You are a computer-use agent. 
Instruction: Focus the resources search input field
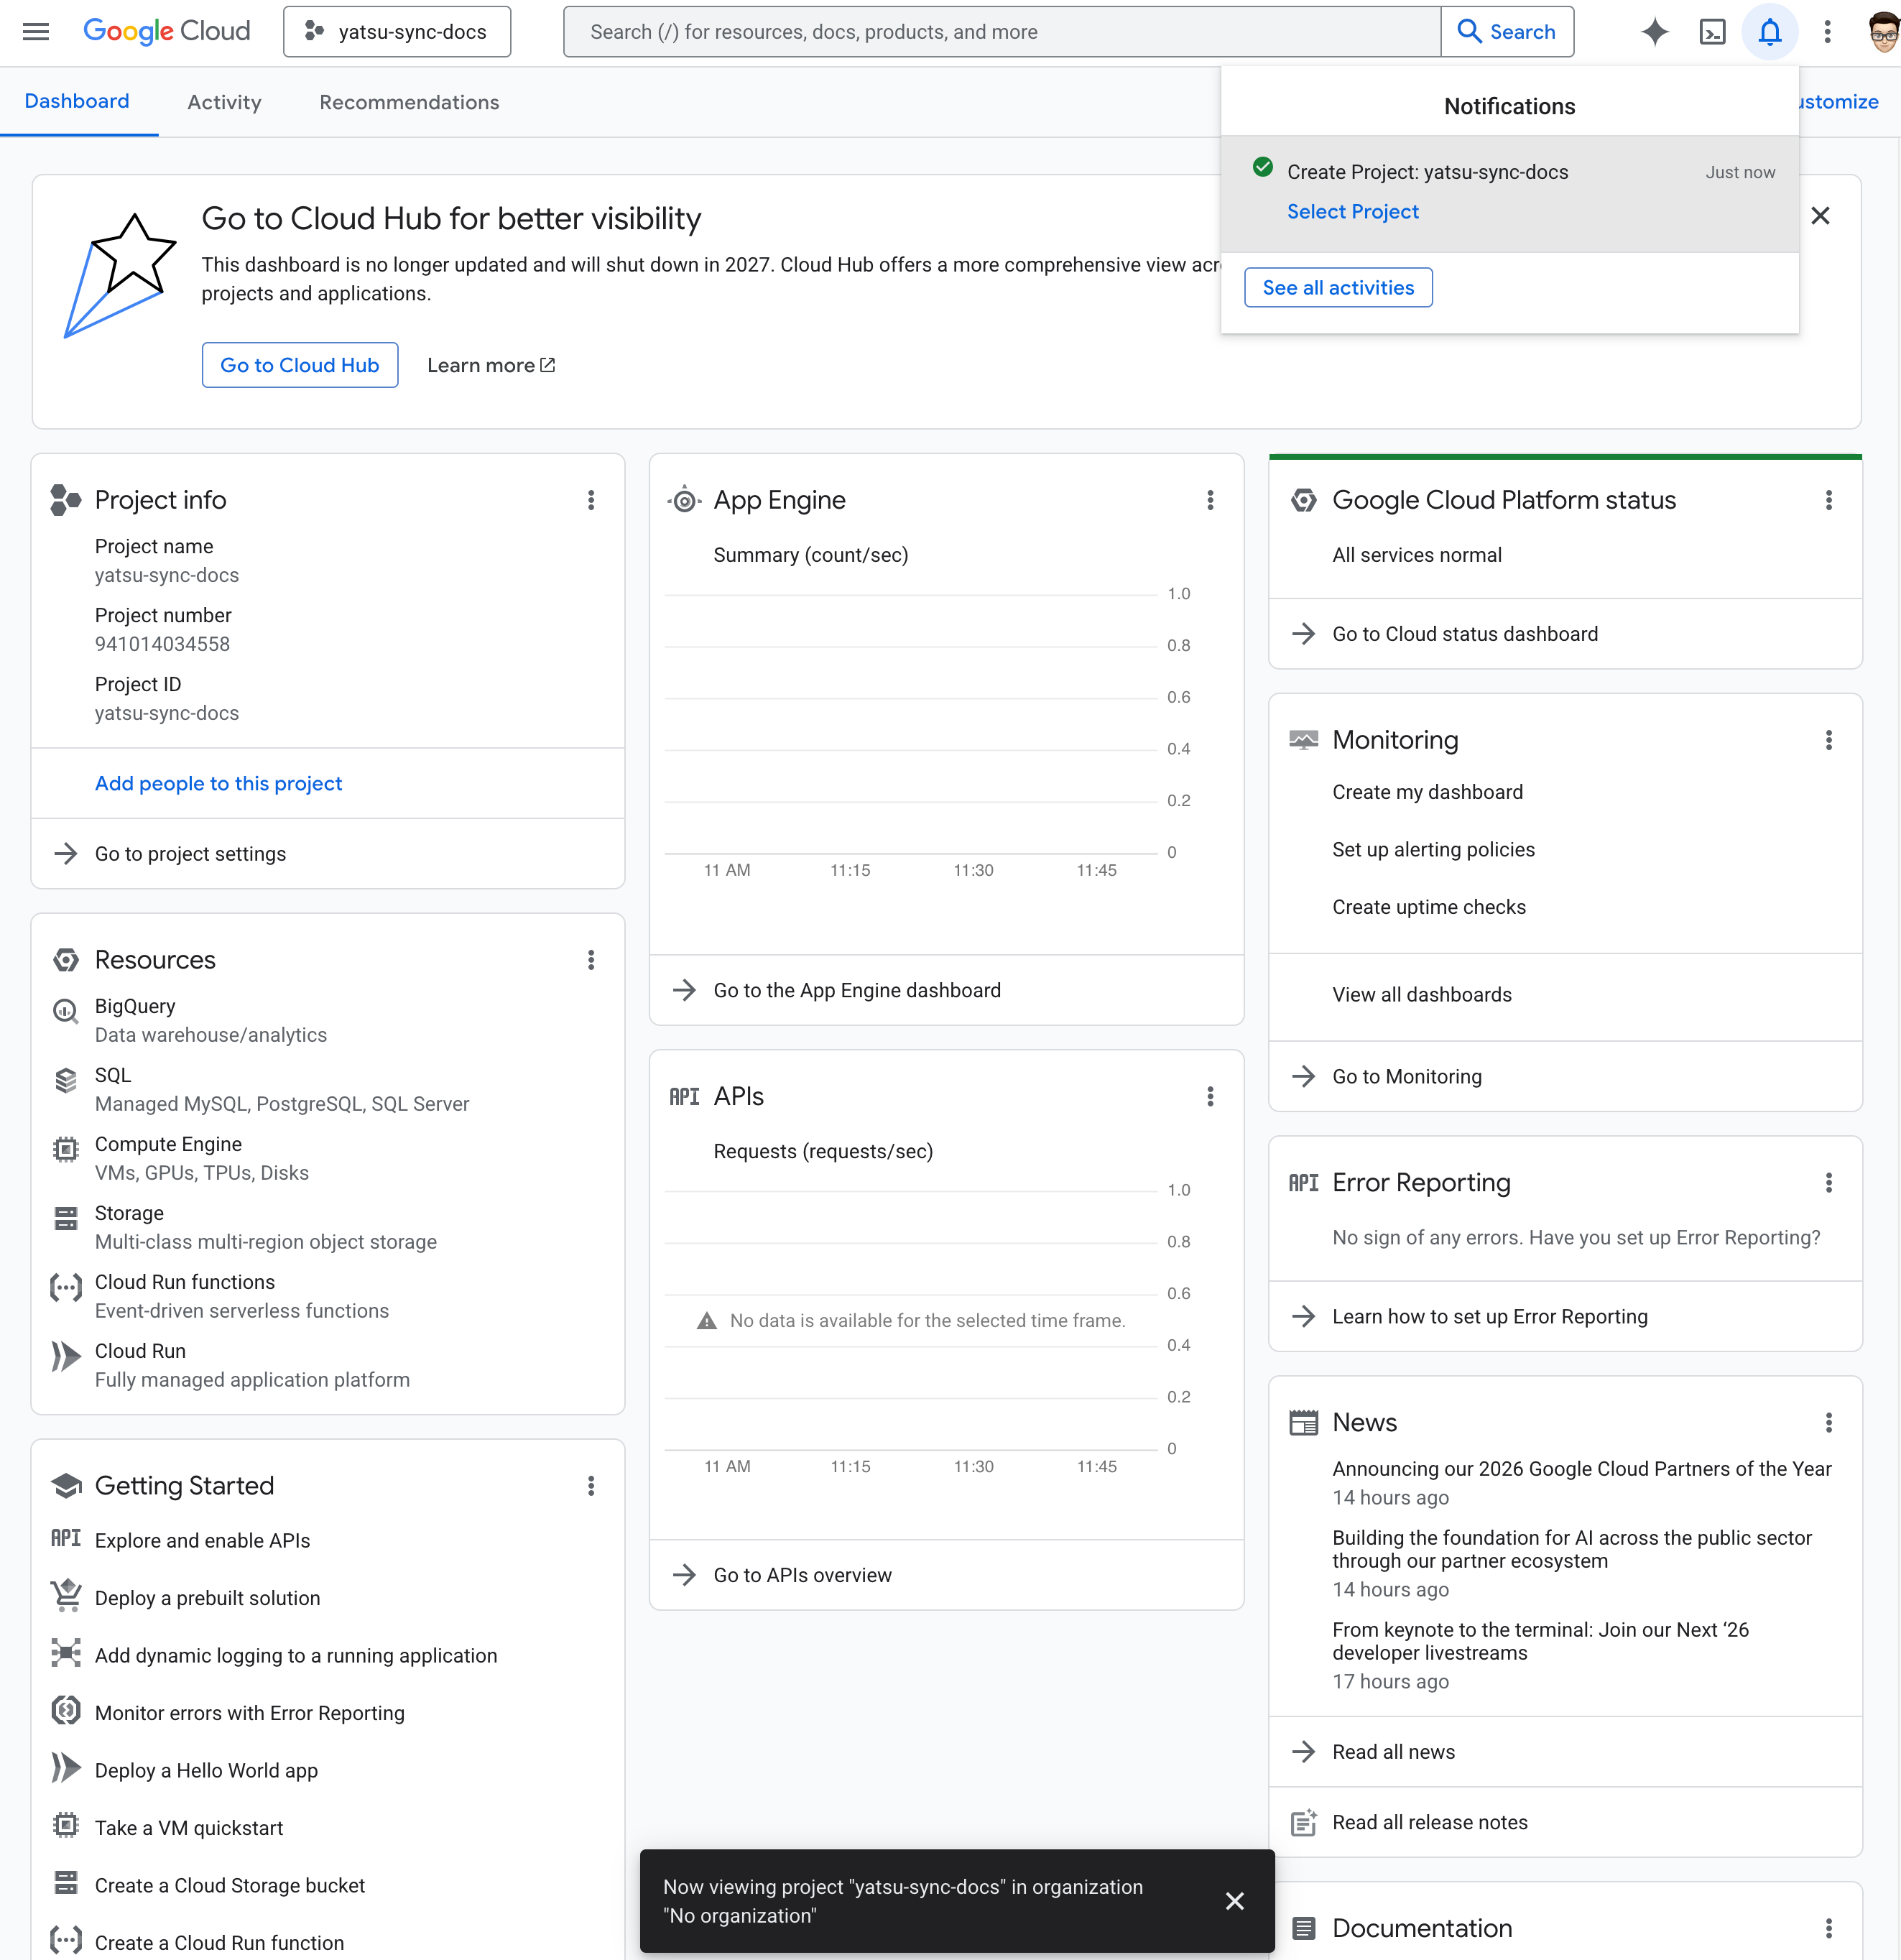pyautogui.click(x=1000, y=32)
